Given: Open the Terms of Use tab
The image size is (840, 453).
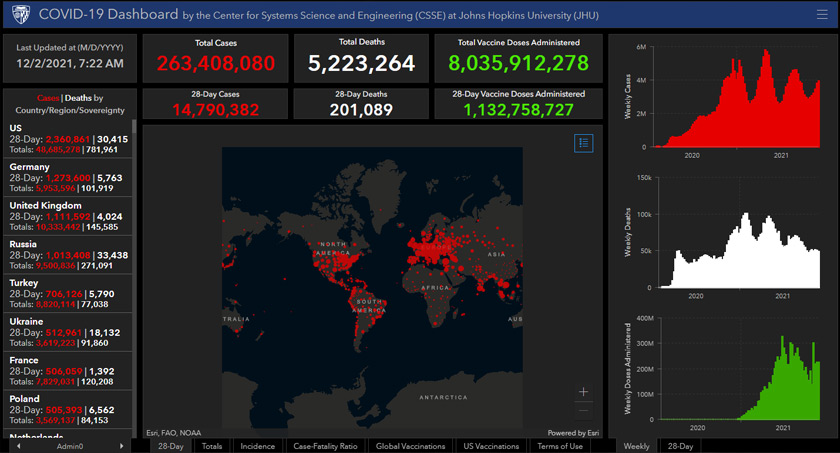Looking at the screenshot, I should (x=560, y=446).
